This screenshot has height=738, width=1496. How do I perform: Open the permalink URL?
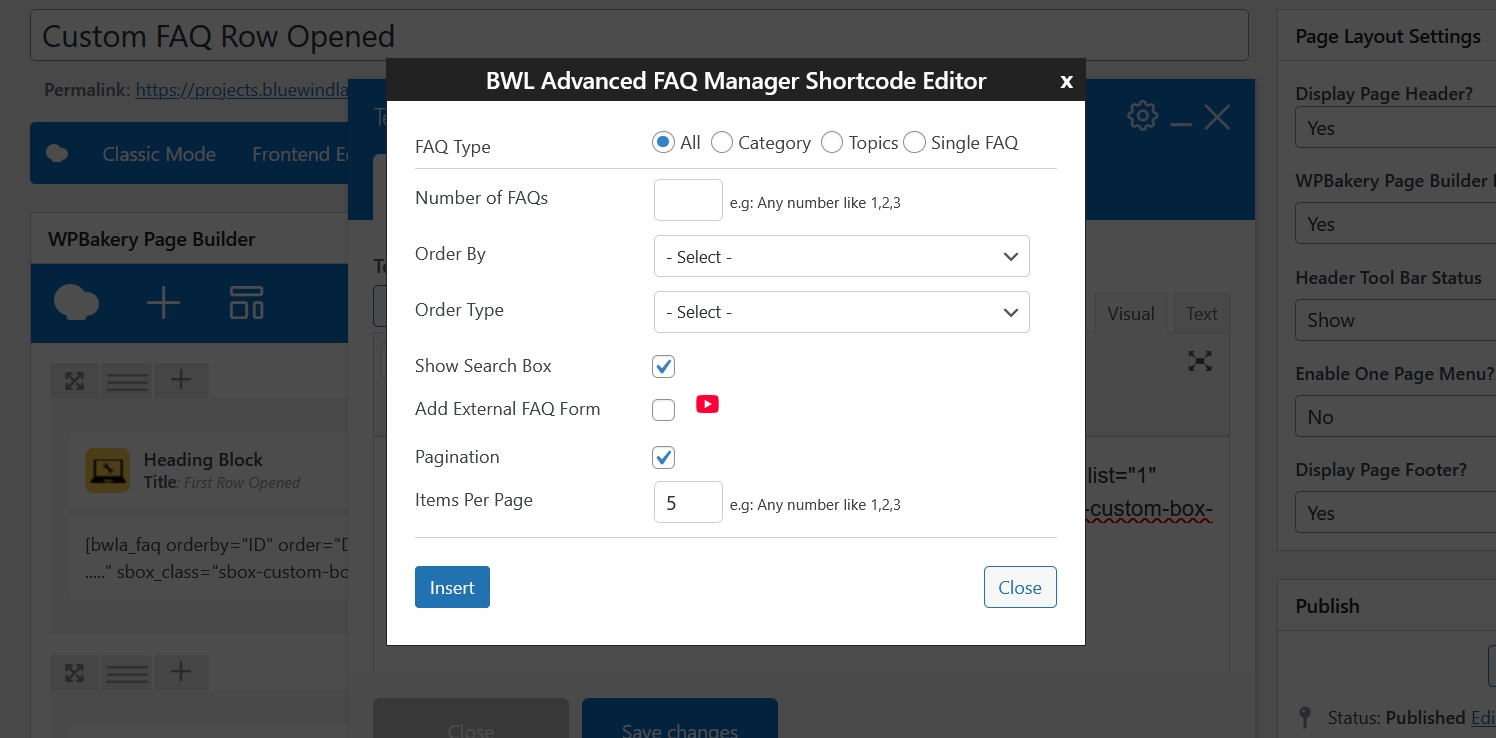241,90
